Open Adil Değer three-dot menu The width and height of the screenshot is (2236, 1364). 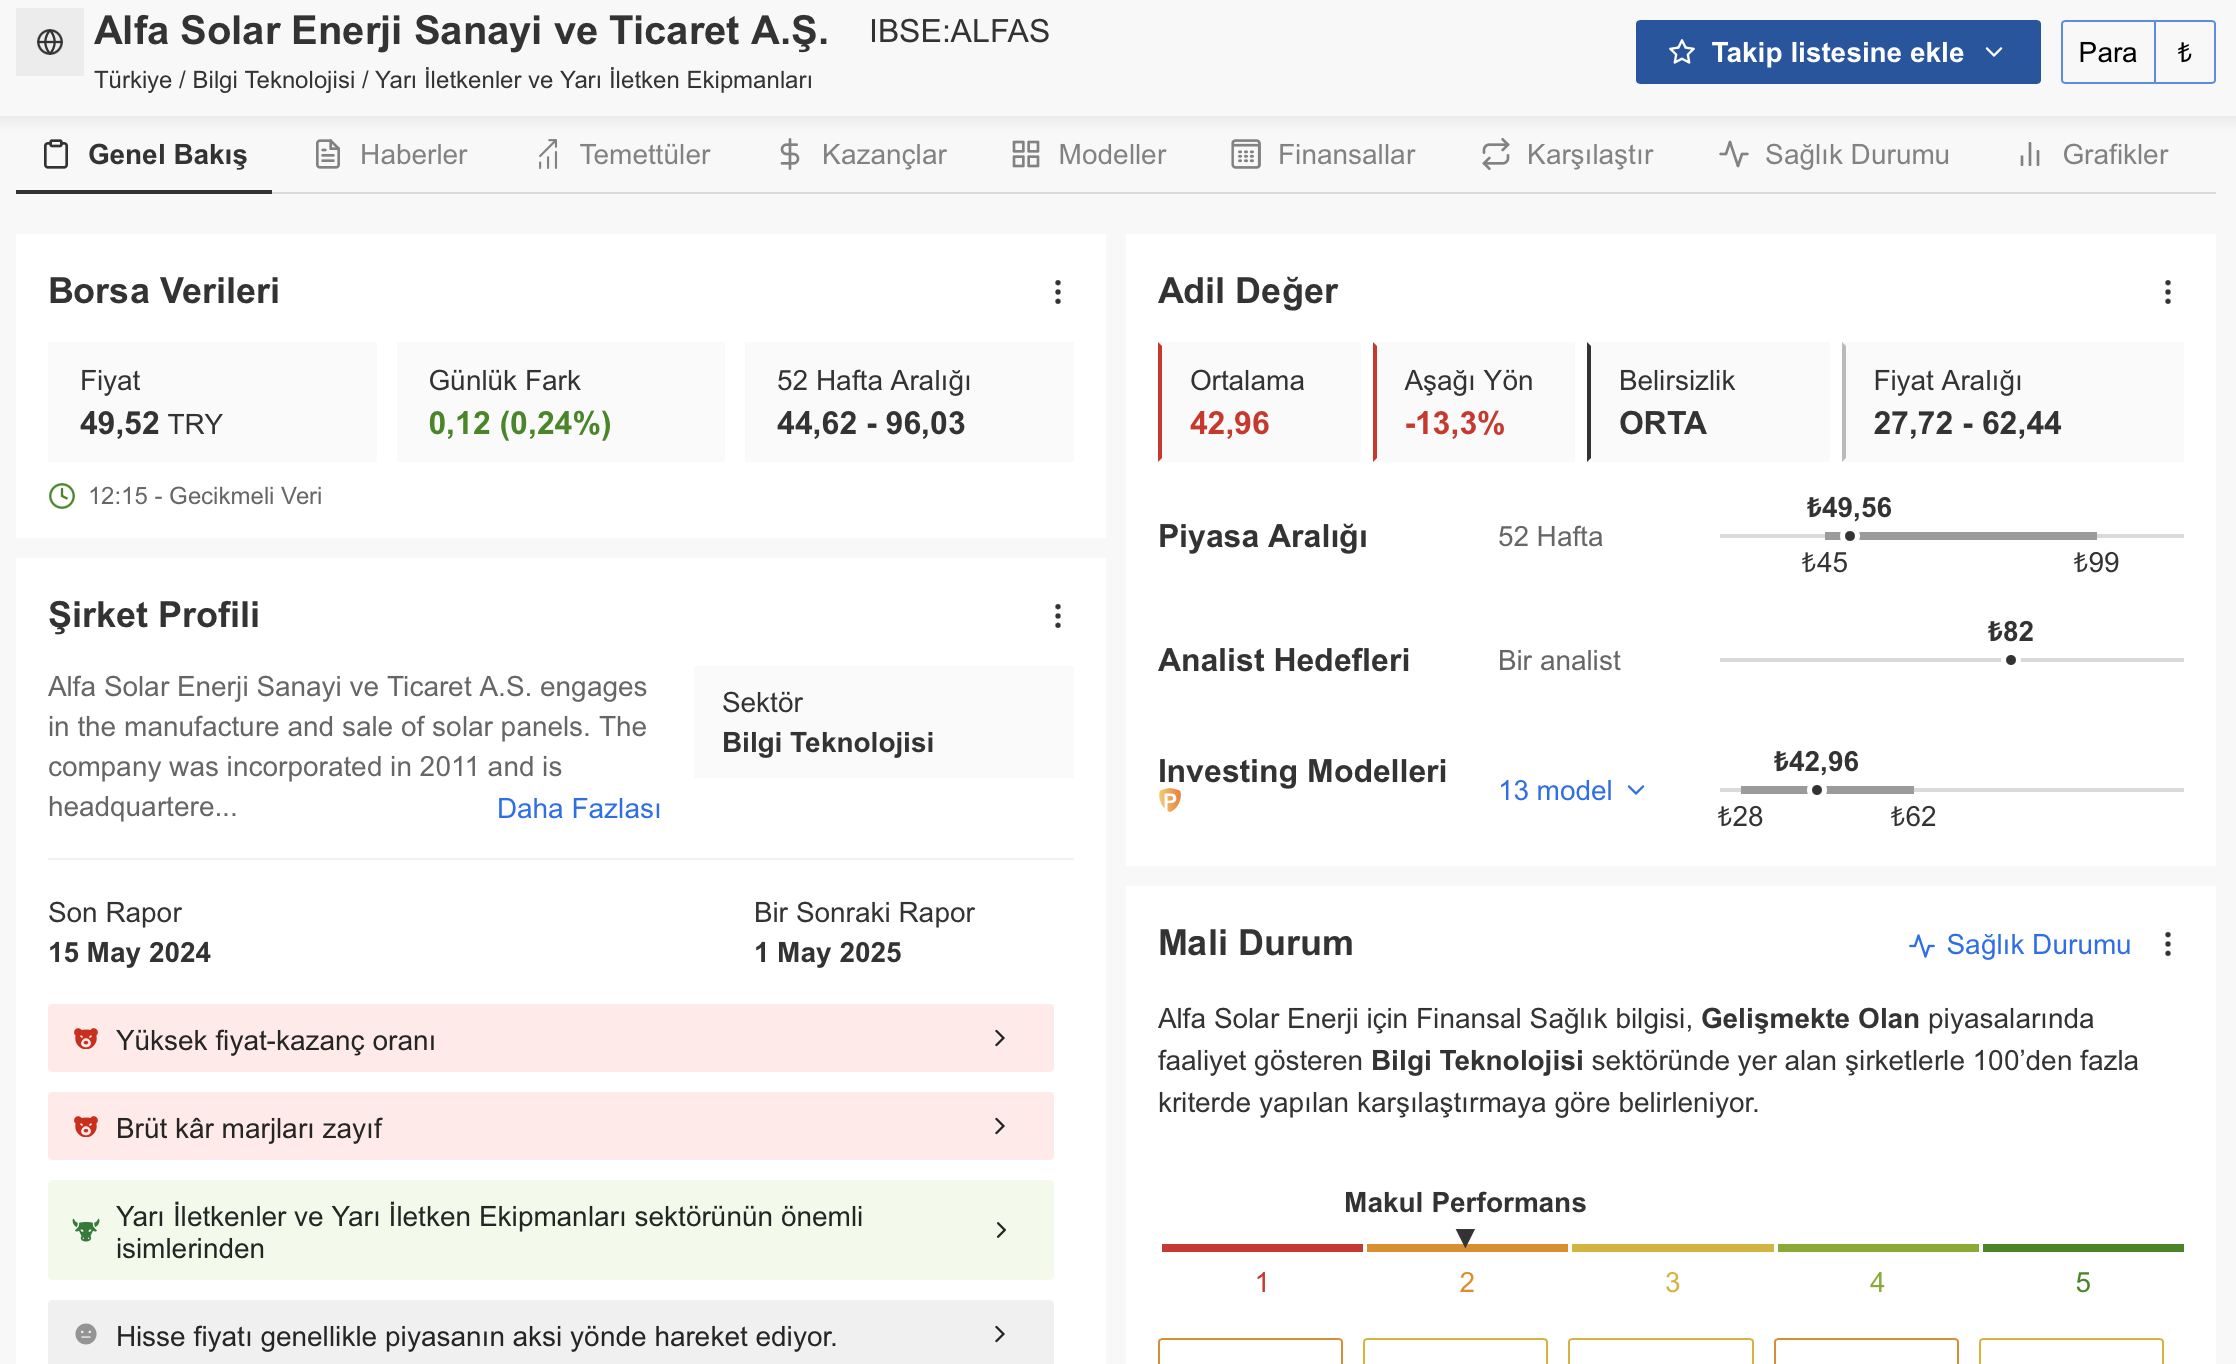point(2168,292)
